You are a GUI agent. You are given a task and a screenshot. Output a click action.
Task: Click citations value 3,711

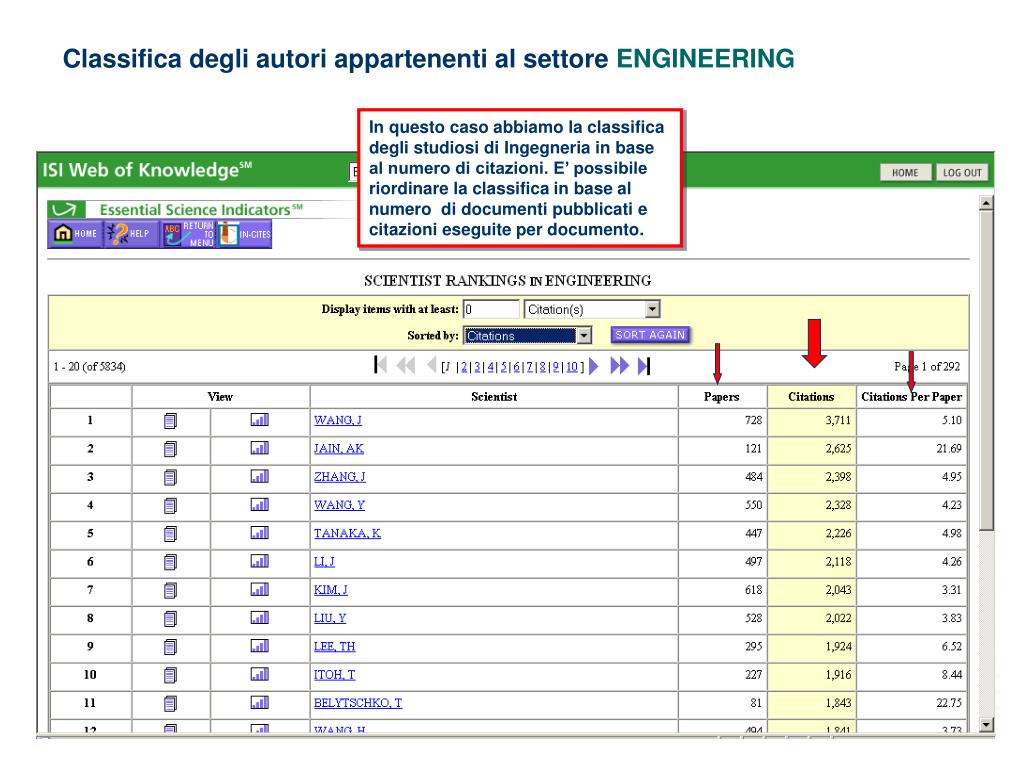point(838,421)
